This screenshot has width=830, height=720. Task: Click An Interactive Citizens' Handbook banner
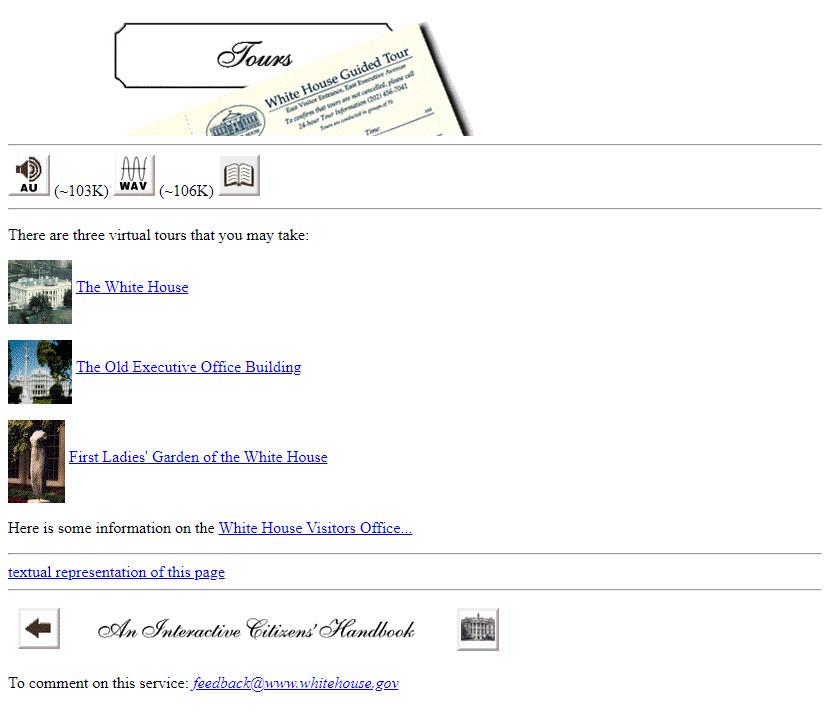256,629
